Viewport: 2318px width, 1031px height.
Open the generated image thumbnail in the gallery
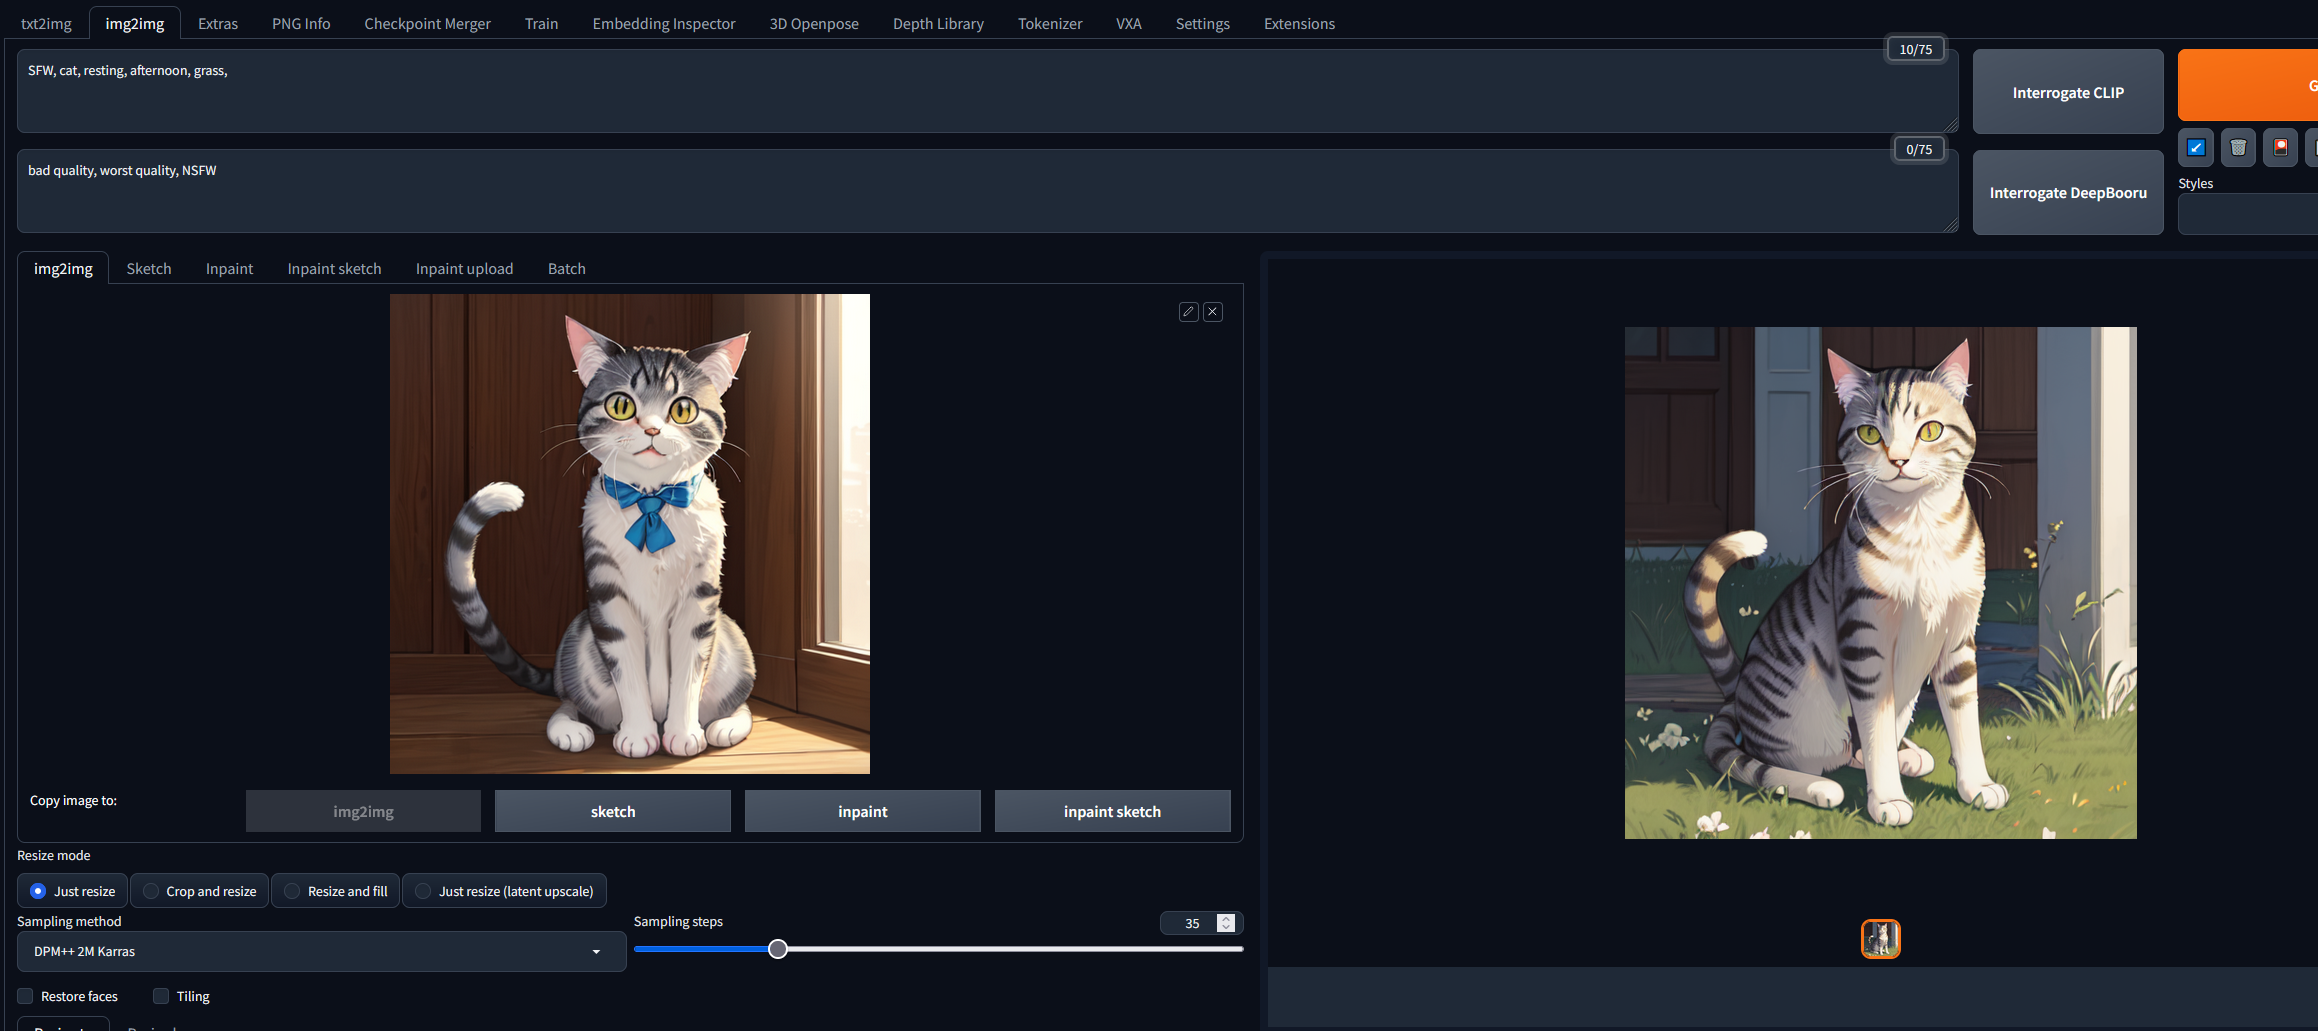pos(1880,939)
